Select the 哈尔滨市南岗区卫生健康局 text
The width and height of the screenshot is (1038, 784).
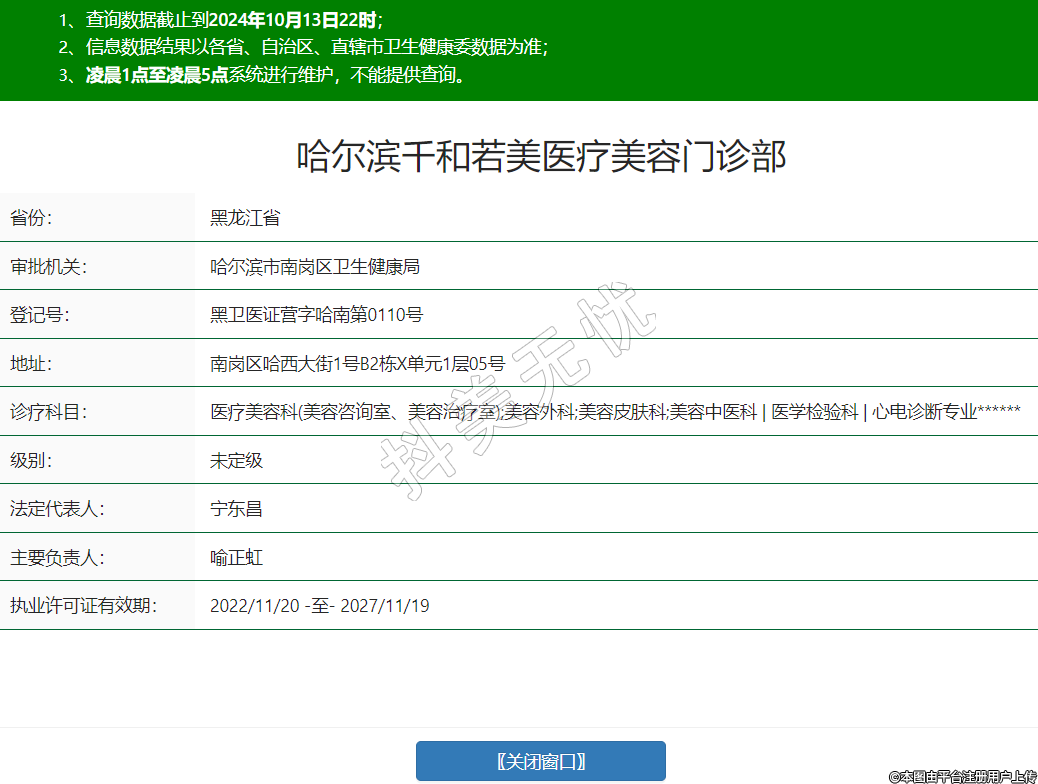click(x=314, y=267)
